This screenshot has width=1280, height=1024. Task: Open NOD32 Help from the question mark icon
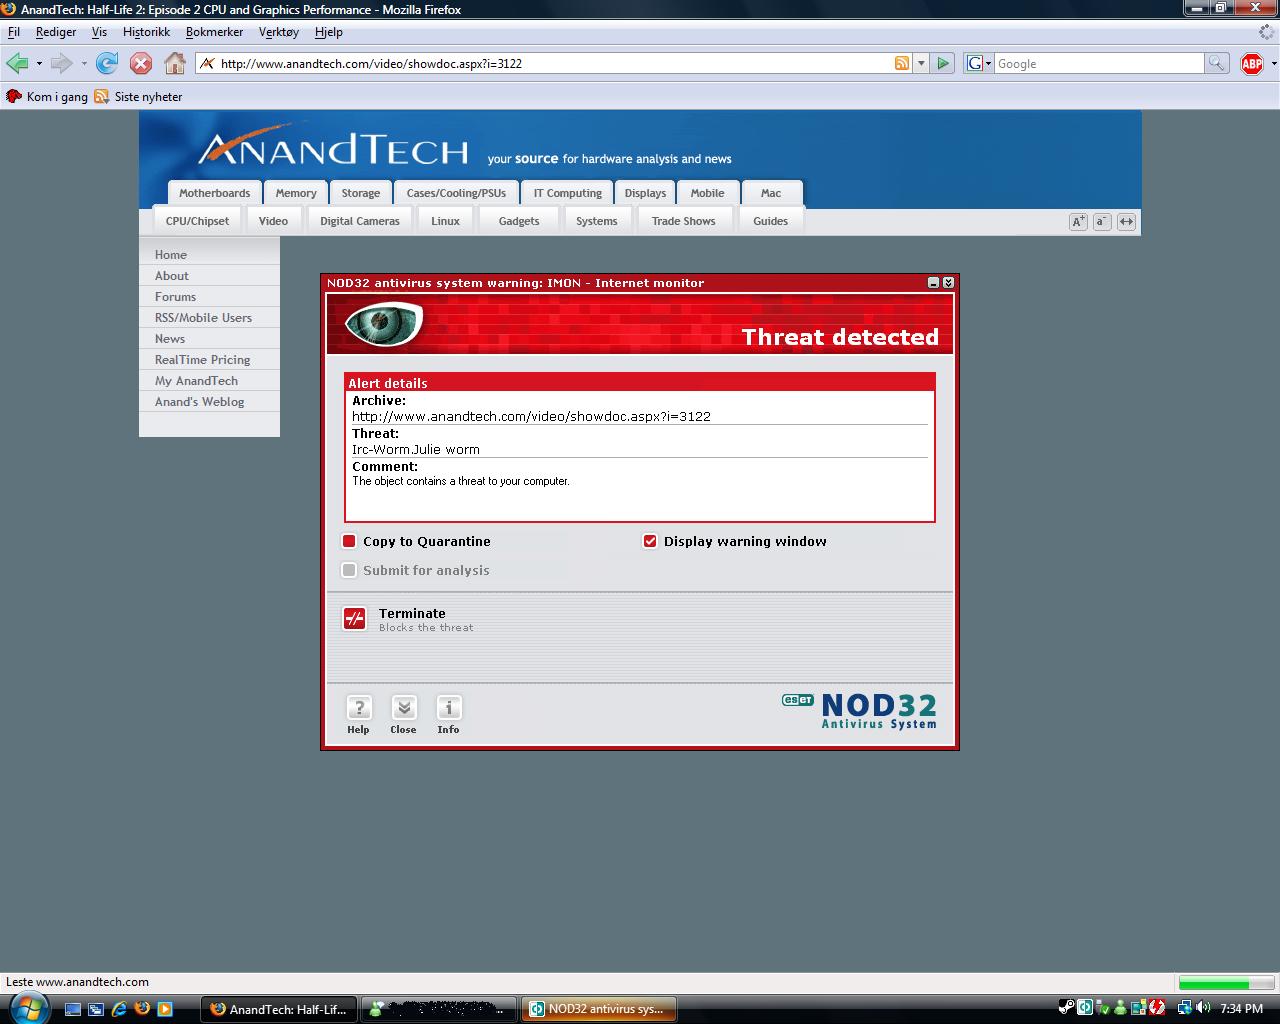coord(359,708)
